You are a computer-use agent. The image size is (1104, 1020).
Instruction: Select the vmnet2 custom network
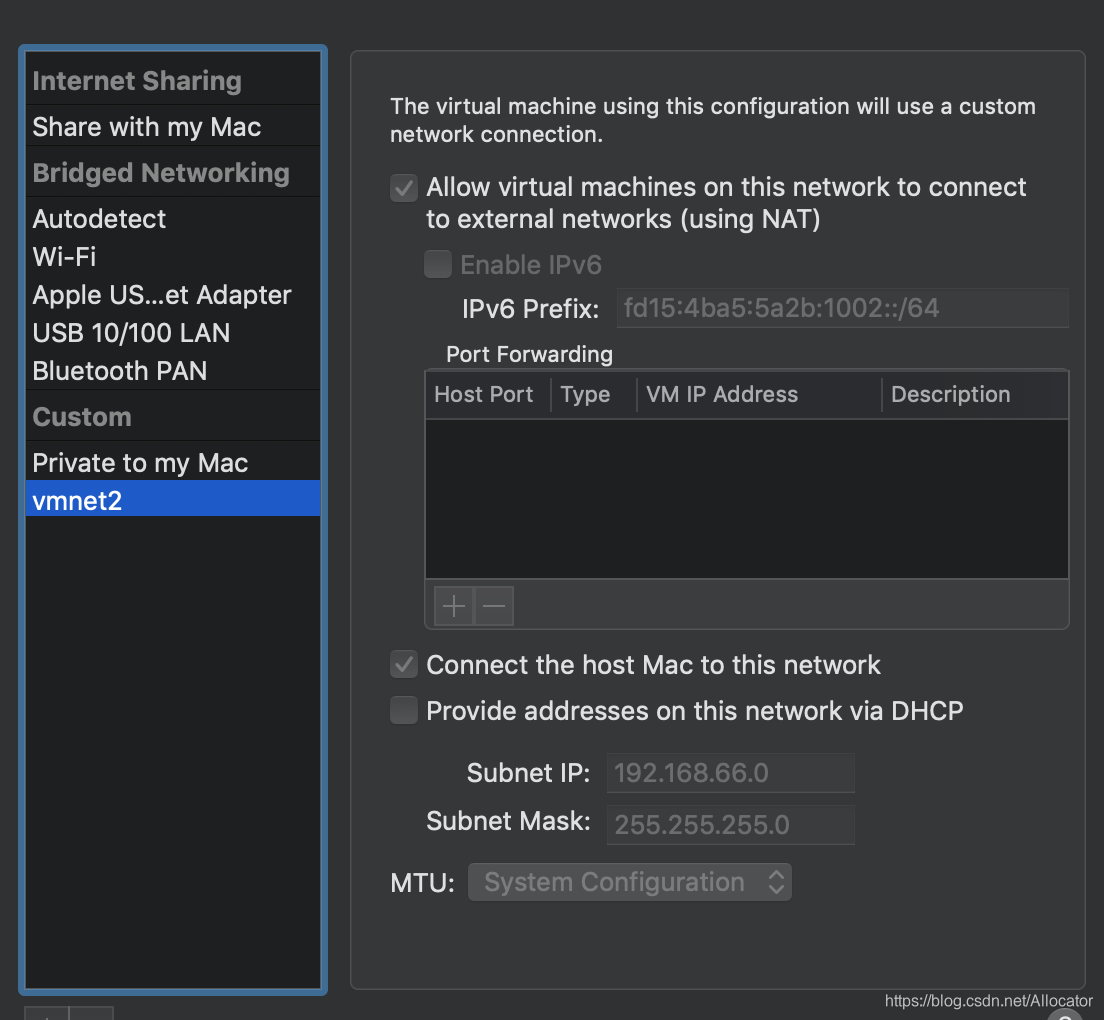172,499
